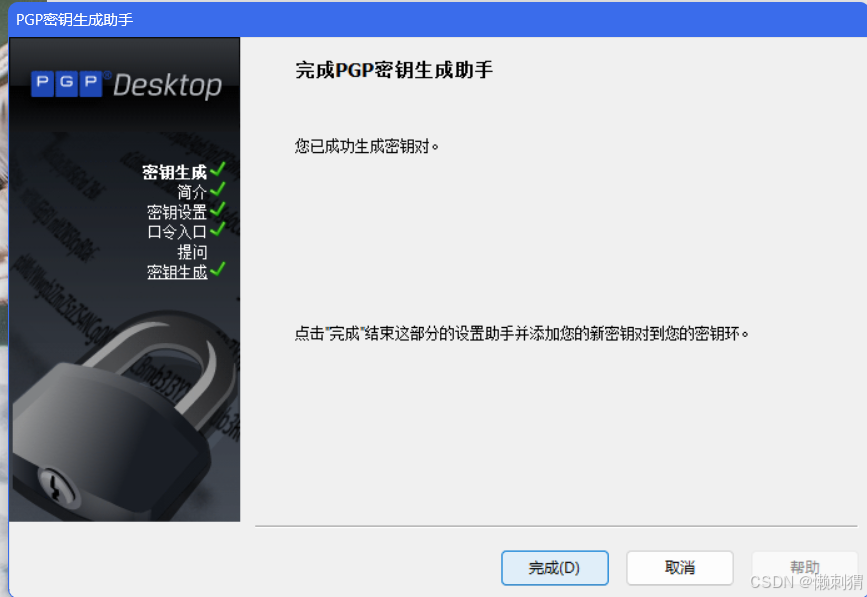Click green checkmark beside underlined 密钥生成

[217, 269]
